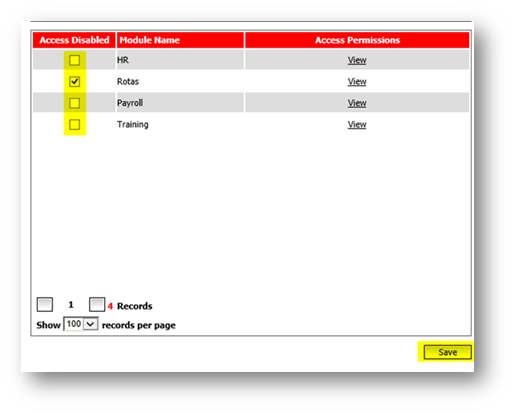Uncheck the Rotas access disabled checkbox
This screenshot has height=414, width=516.
coord(74,82)
